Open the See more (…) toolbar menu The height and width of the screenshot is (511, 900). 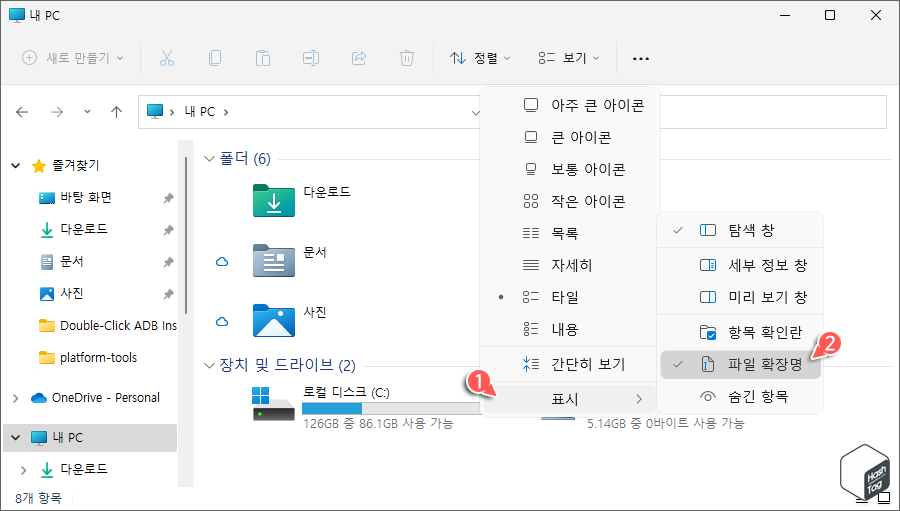point(641,59)
